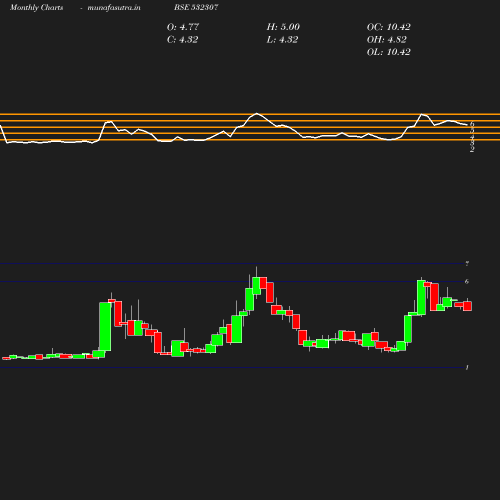Click the 'Monthly Charts' title text
The height and width of the screenshot is (500, 500).
click(x=36, y=8)
